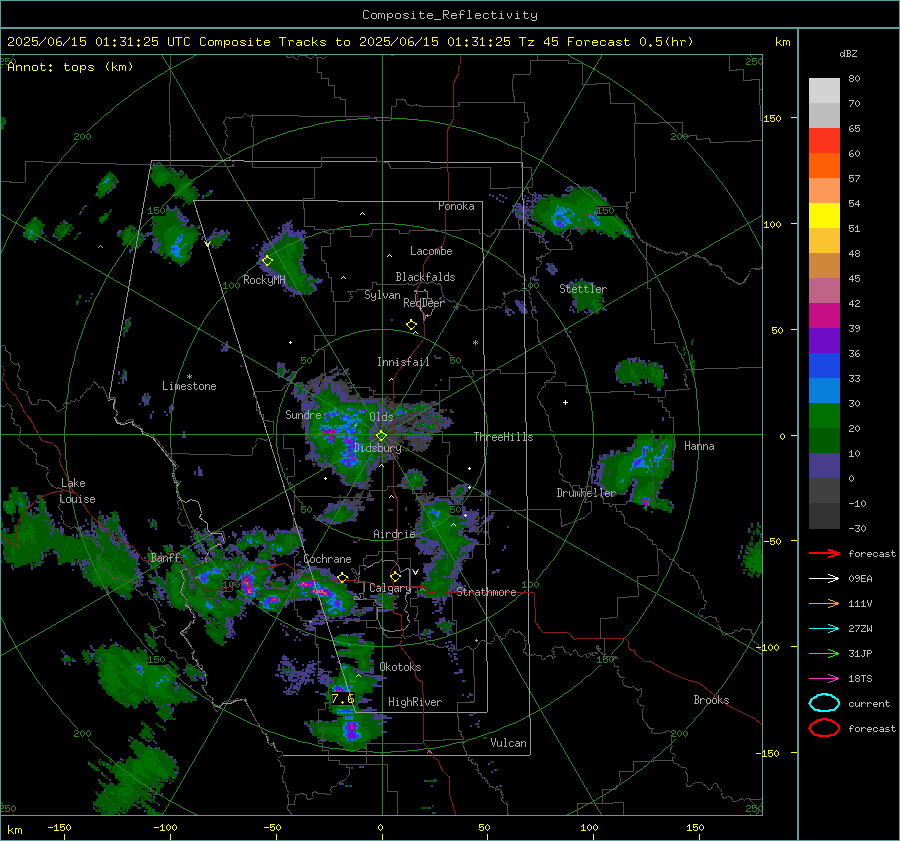Click the white plus marker west of Hanna

click(565, 402)
